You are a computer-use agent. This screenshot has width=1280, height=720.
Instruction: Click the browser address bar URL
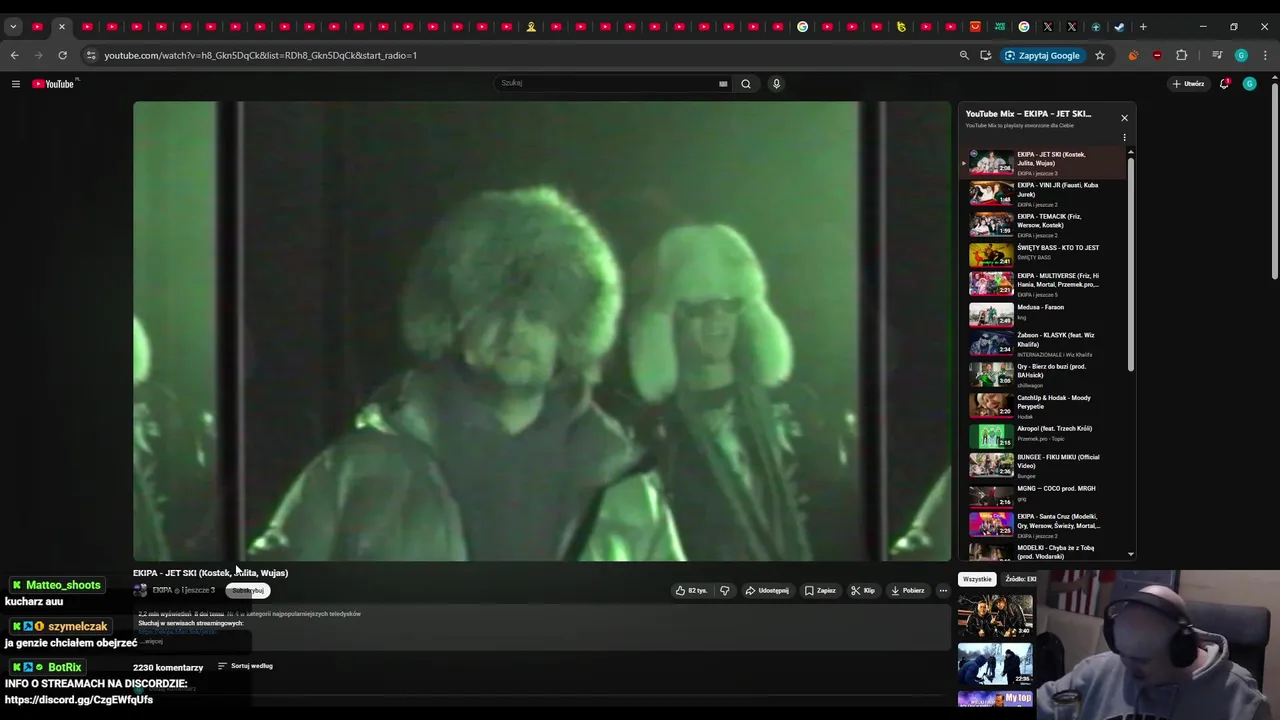click(x=260, y=55)
